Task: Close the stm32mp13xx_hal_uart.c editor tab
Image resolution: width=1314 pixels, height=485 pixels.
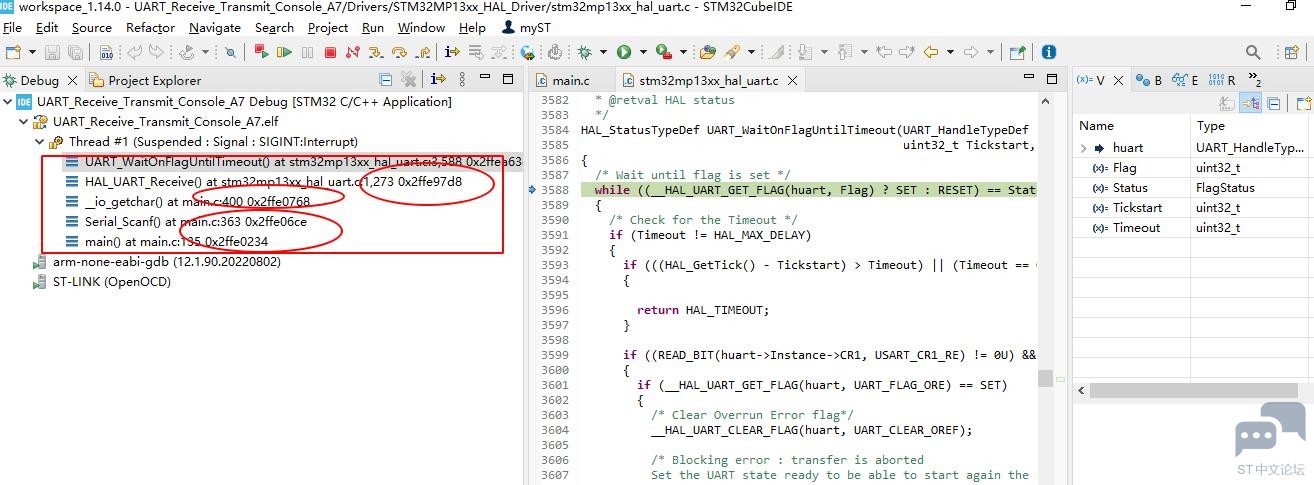Action: click(792, 80)
